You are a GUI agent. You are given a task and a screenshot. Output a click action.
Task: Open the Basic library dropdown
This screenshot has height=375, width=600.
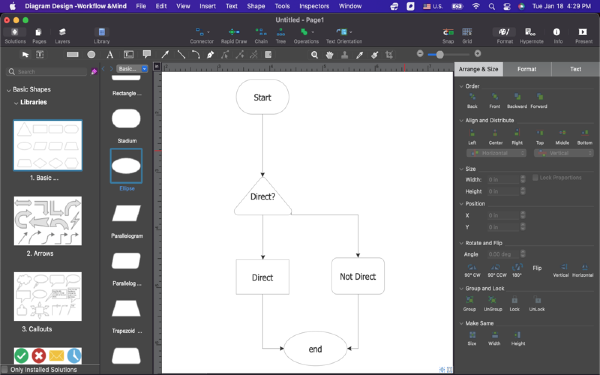tap(132, 69)
